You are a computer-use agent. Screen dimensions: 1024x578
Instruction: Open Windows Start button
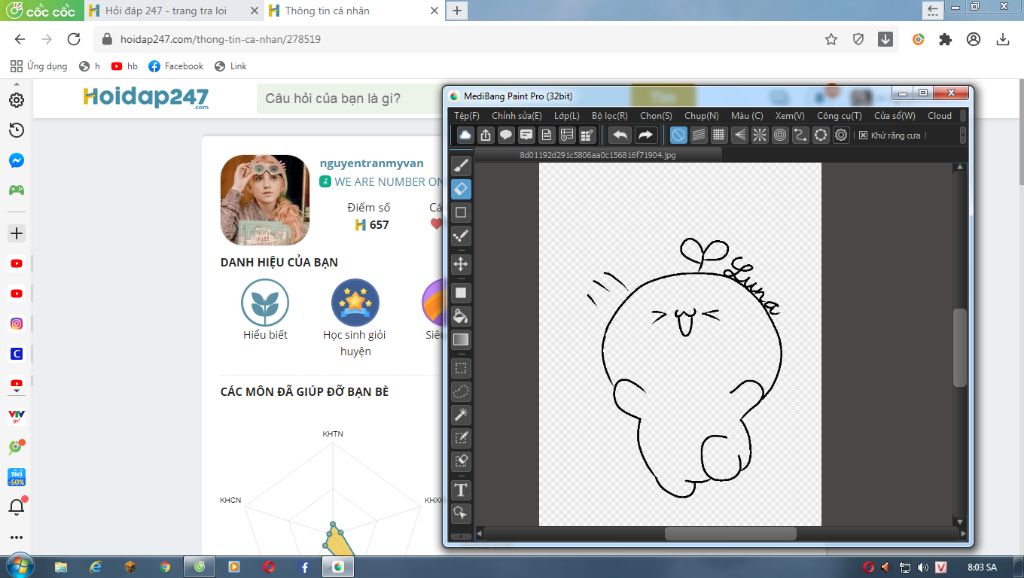(x=20, y=566)
